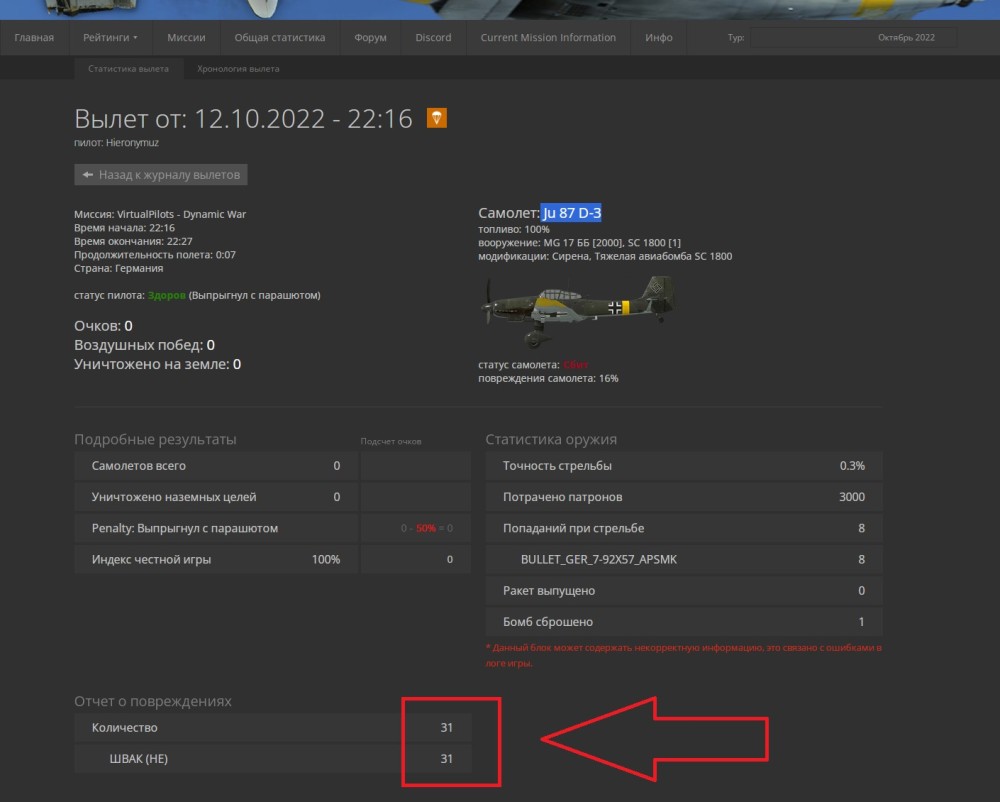This screenshot has height=802, width=1000.
Task: Click Назад к журналу вылетов button
Action: [161, 175]
